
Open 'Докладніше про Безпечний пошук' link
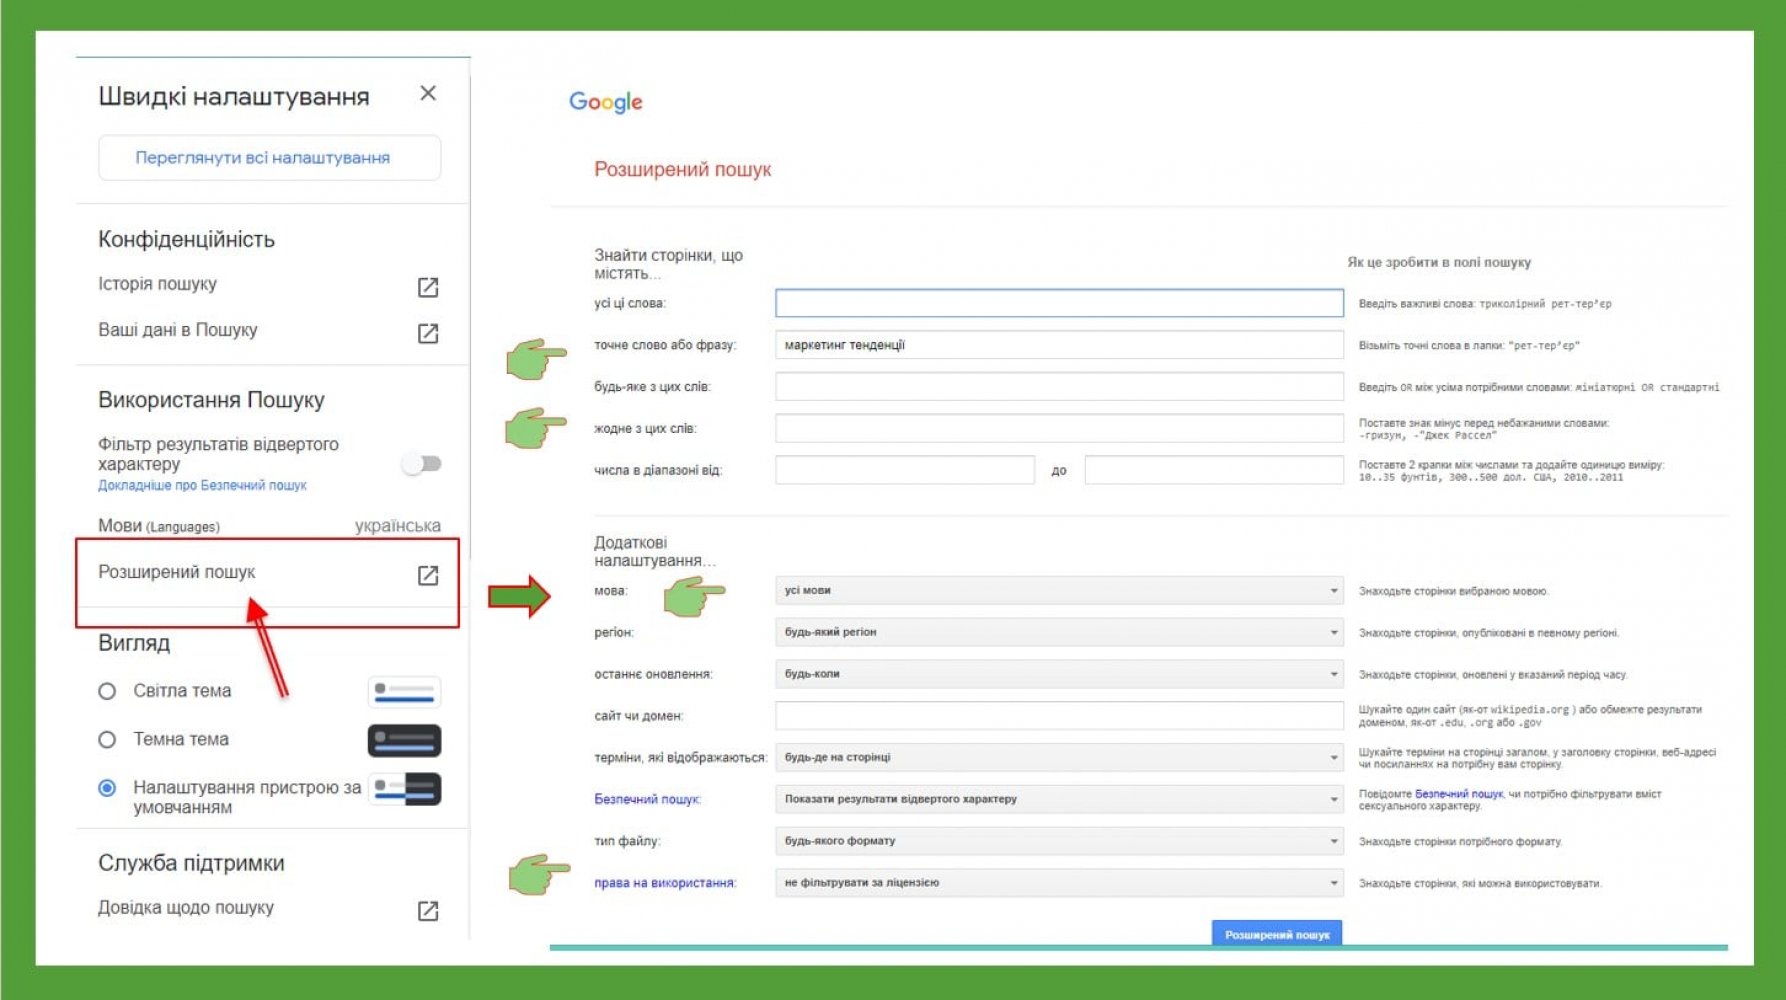tap(202, 485)
